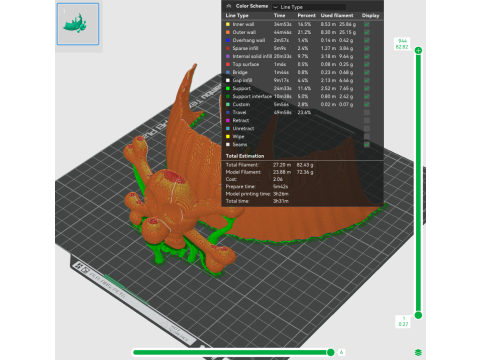The image size is (480, 360).
Task: Click the horizontal move slider handle
Action: pos(331,352)
